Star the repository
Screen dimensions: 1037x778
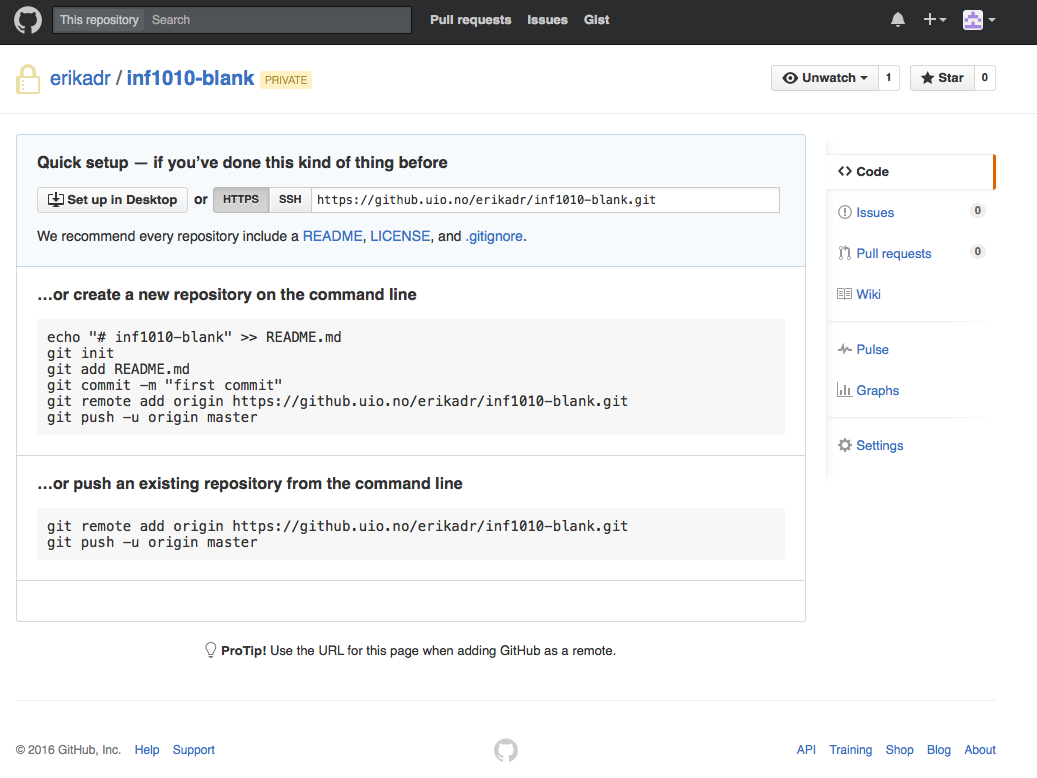[942, 78]
